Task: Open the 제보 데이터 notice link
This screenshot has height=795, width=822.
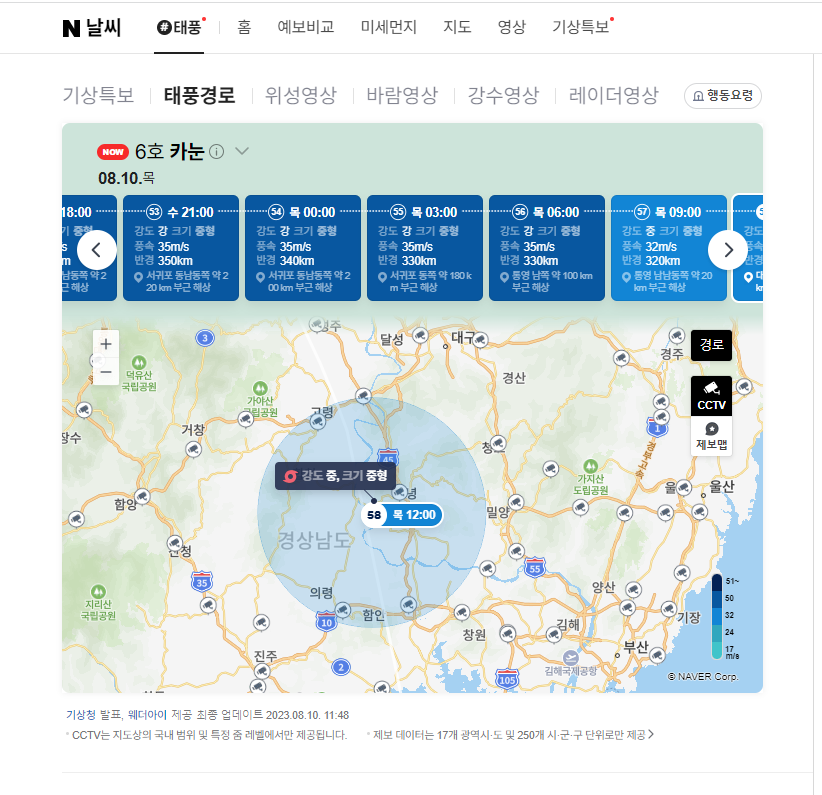Action: (513, 735)
